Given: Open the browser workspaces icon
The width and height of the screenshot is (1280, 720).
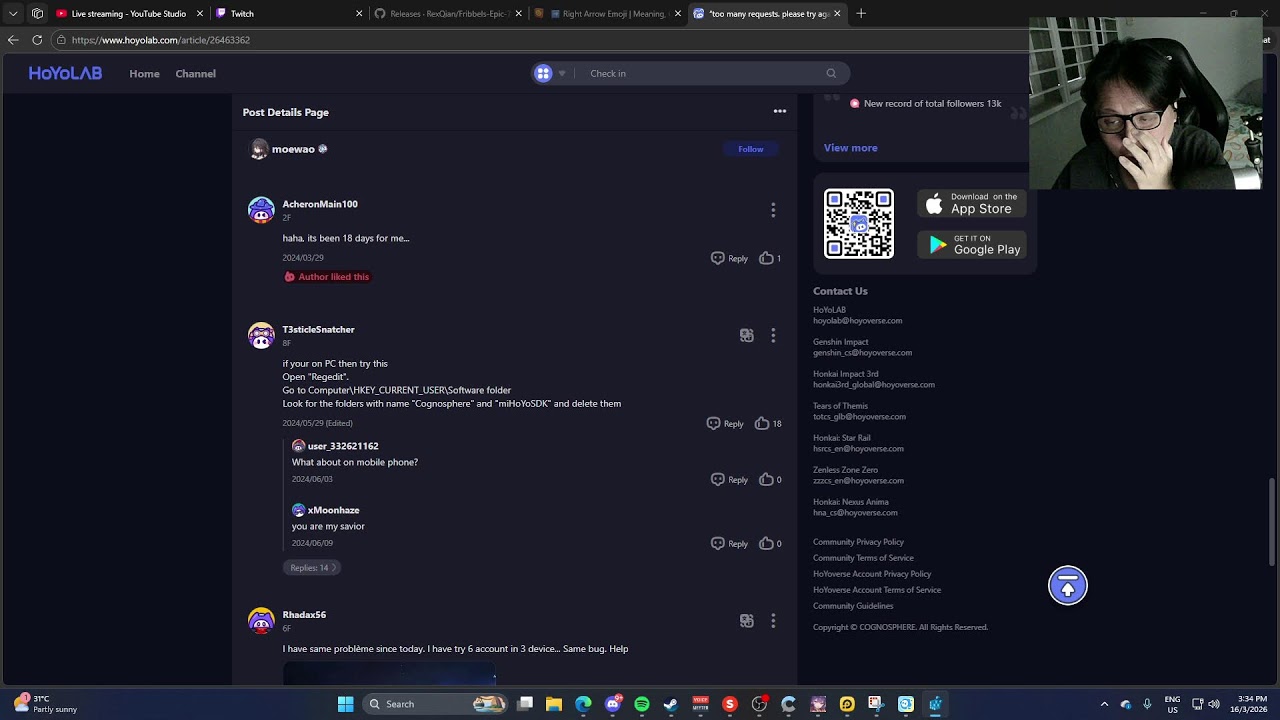Looking at the screenshot, I should (x=37, y=14).
